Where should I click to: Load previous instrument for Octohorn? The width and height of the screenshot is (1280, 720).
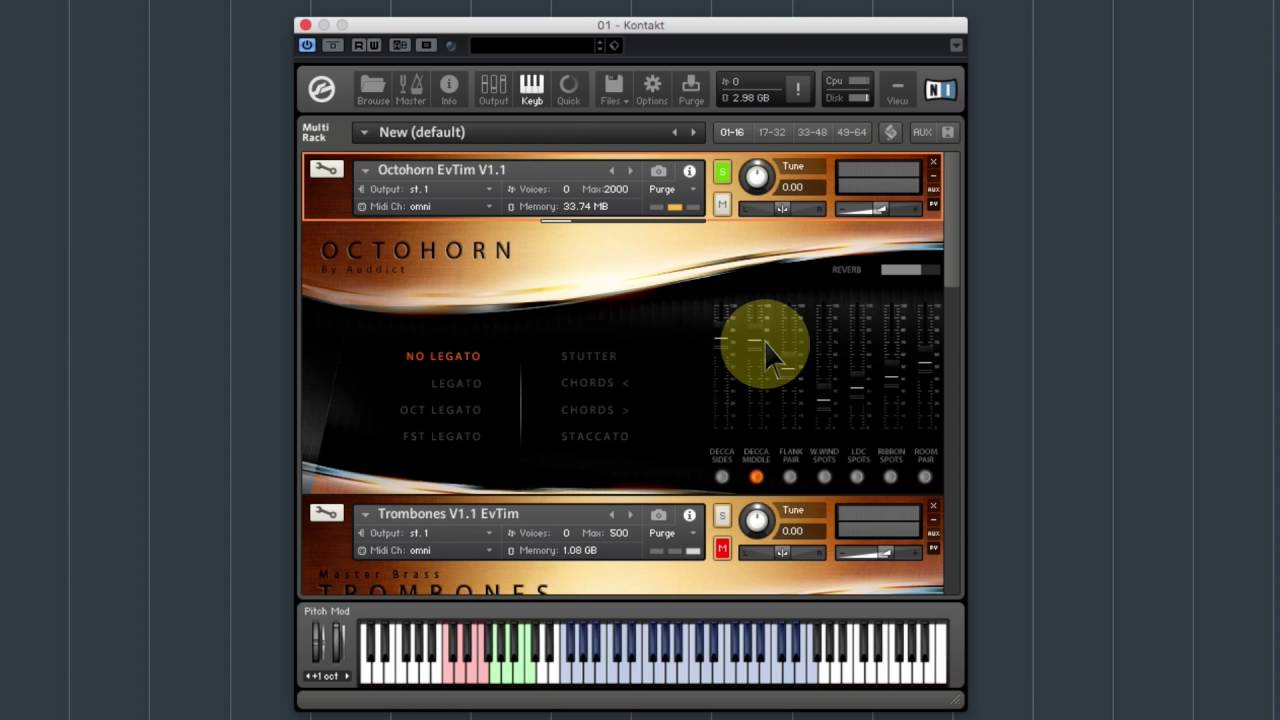(x=612, y=171)
